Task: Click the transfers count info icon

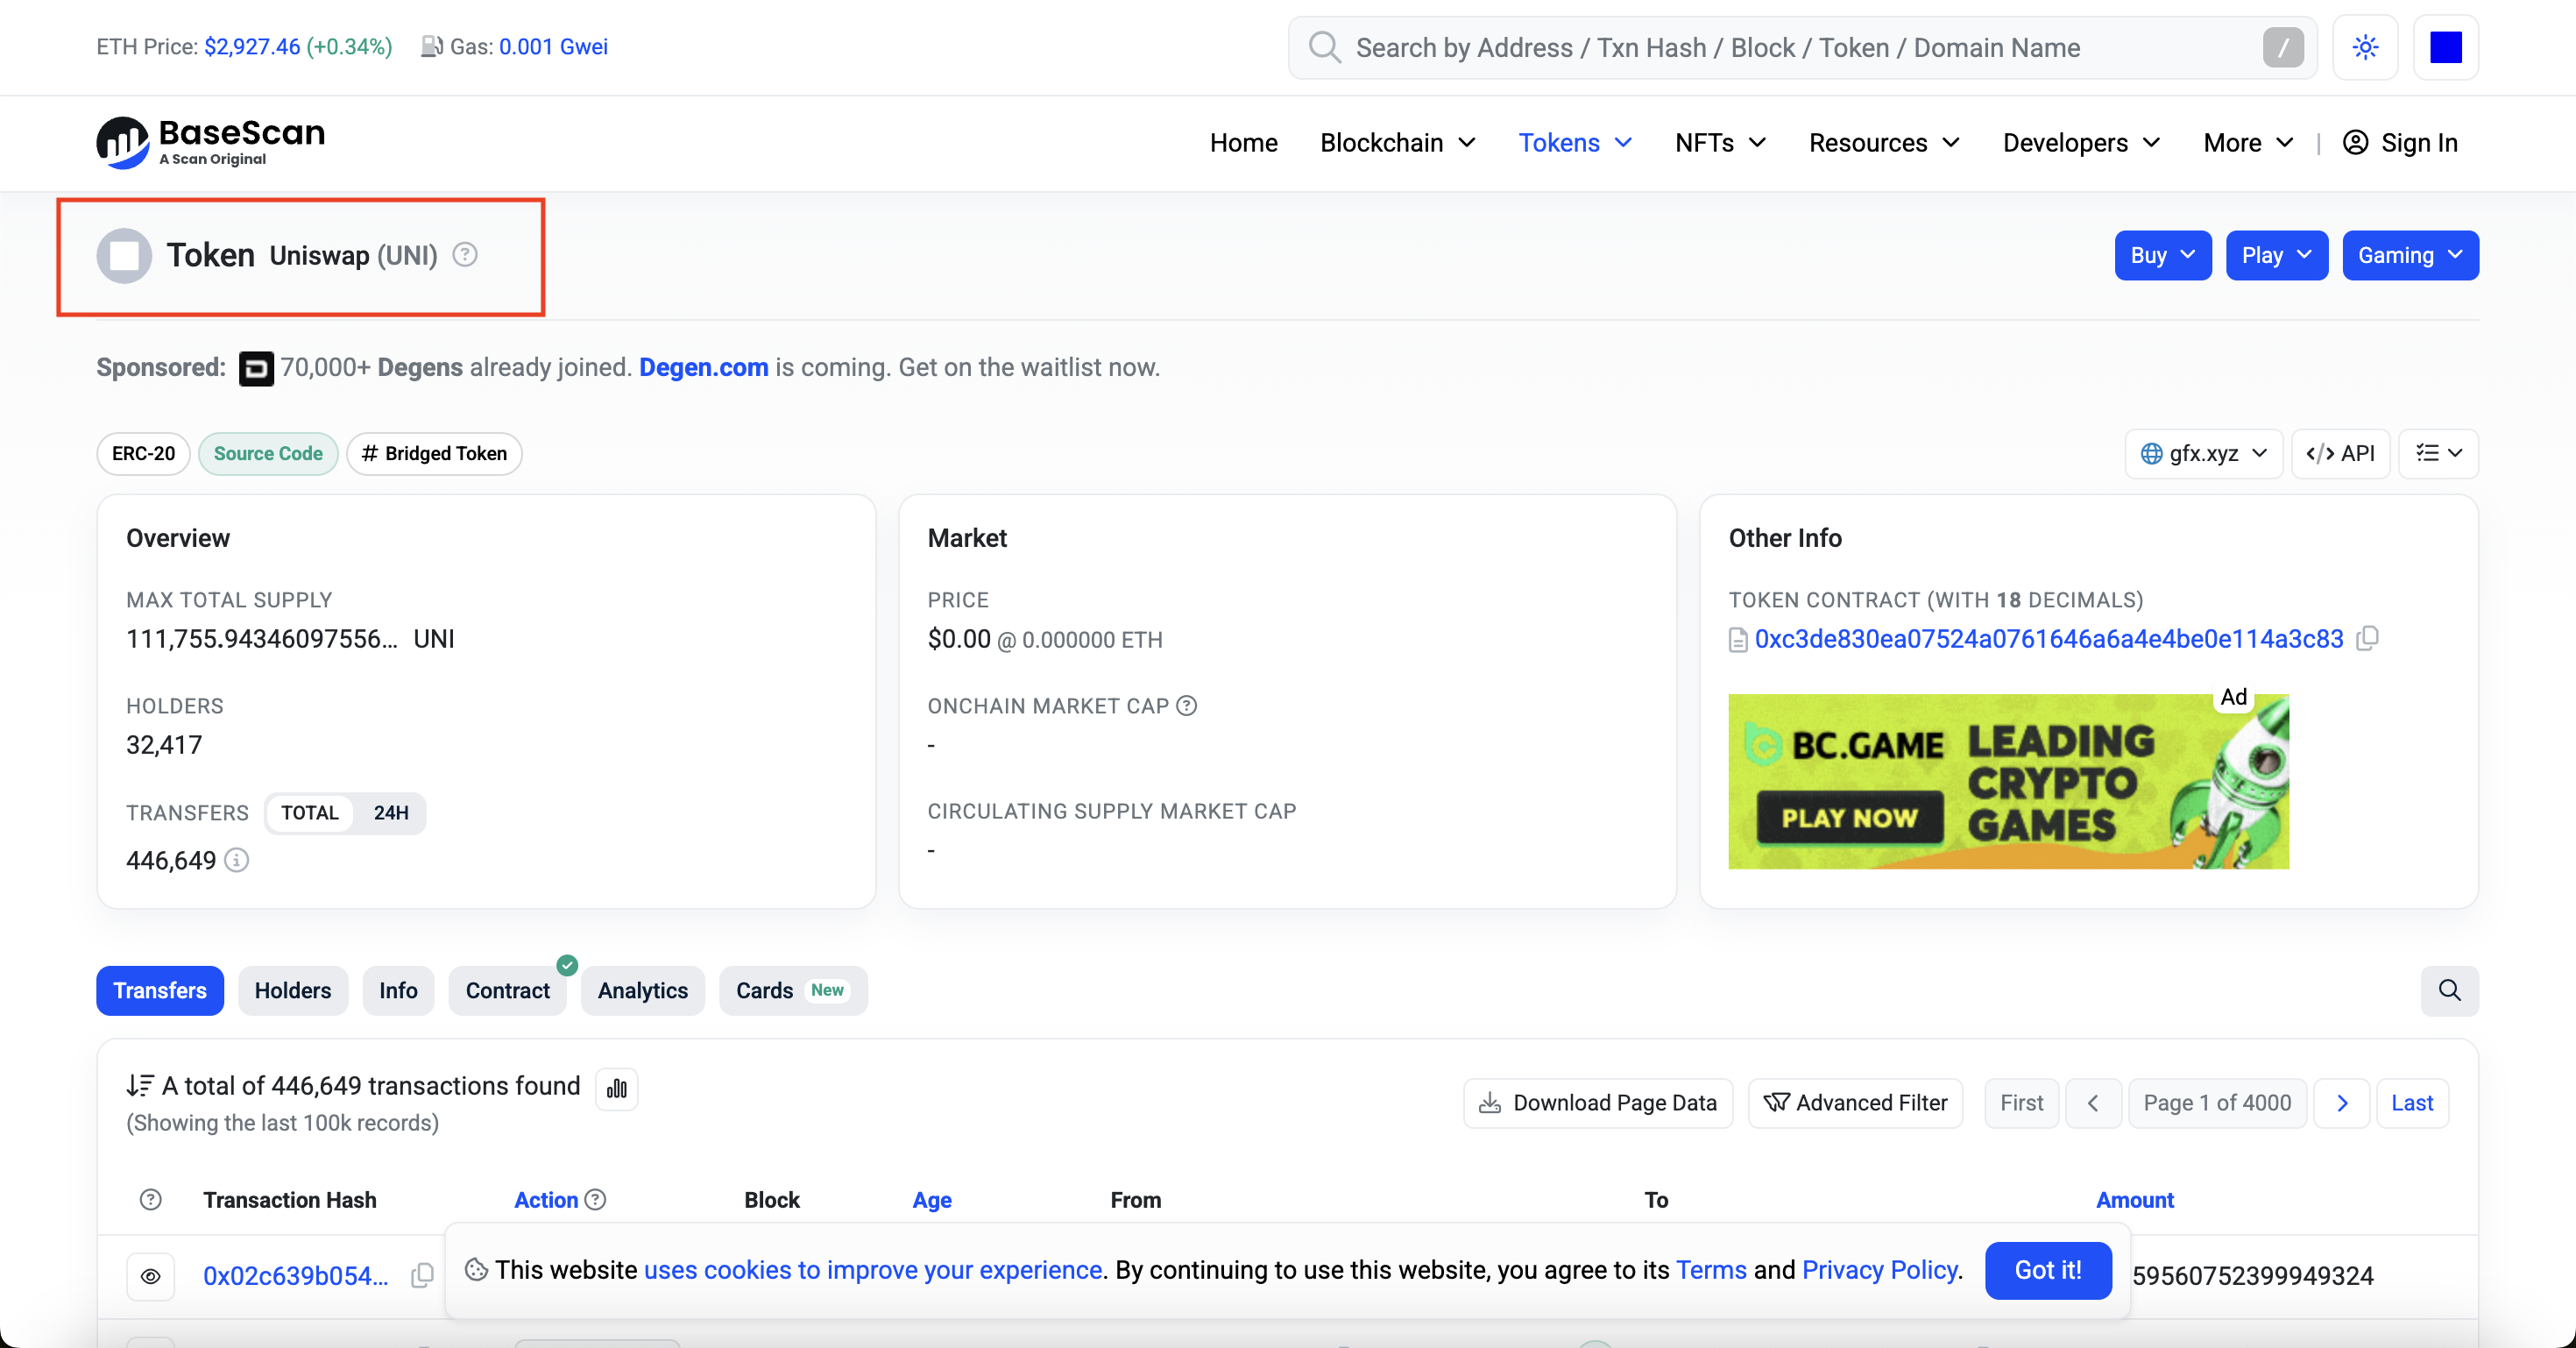Action: pos(237,860)
